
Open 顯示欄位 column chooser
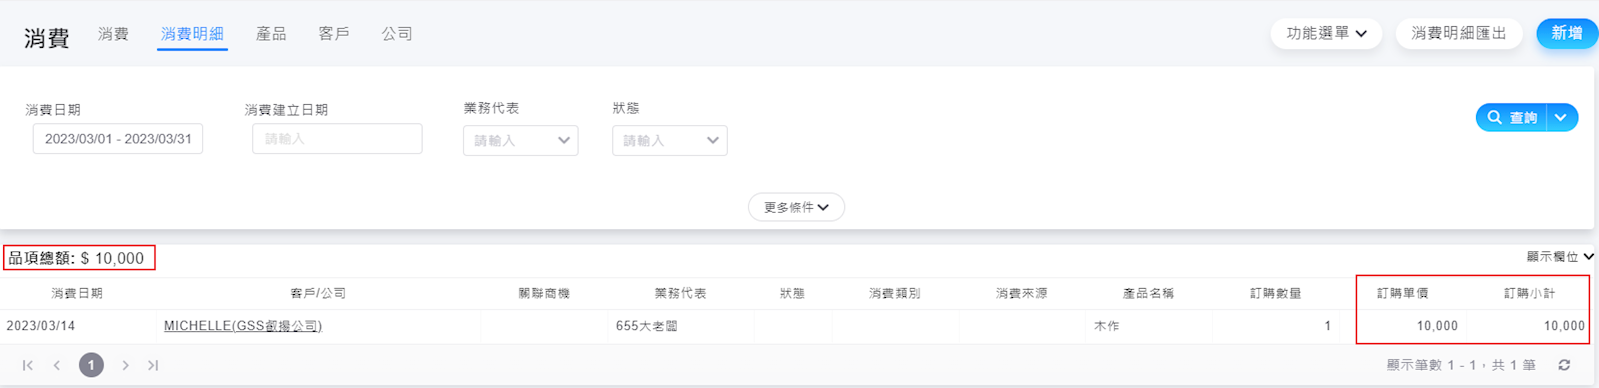point(1560,257)
